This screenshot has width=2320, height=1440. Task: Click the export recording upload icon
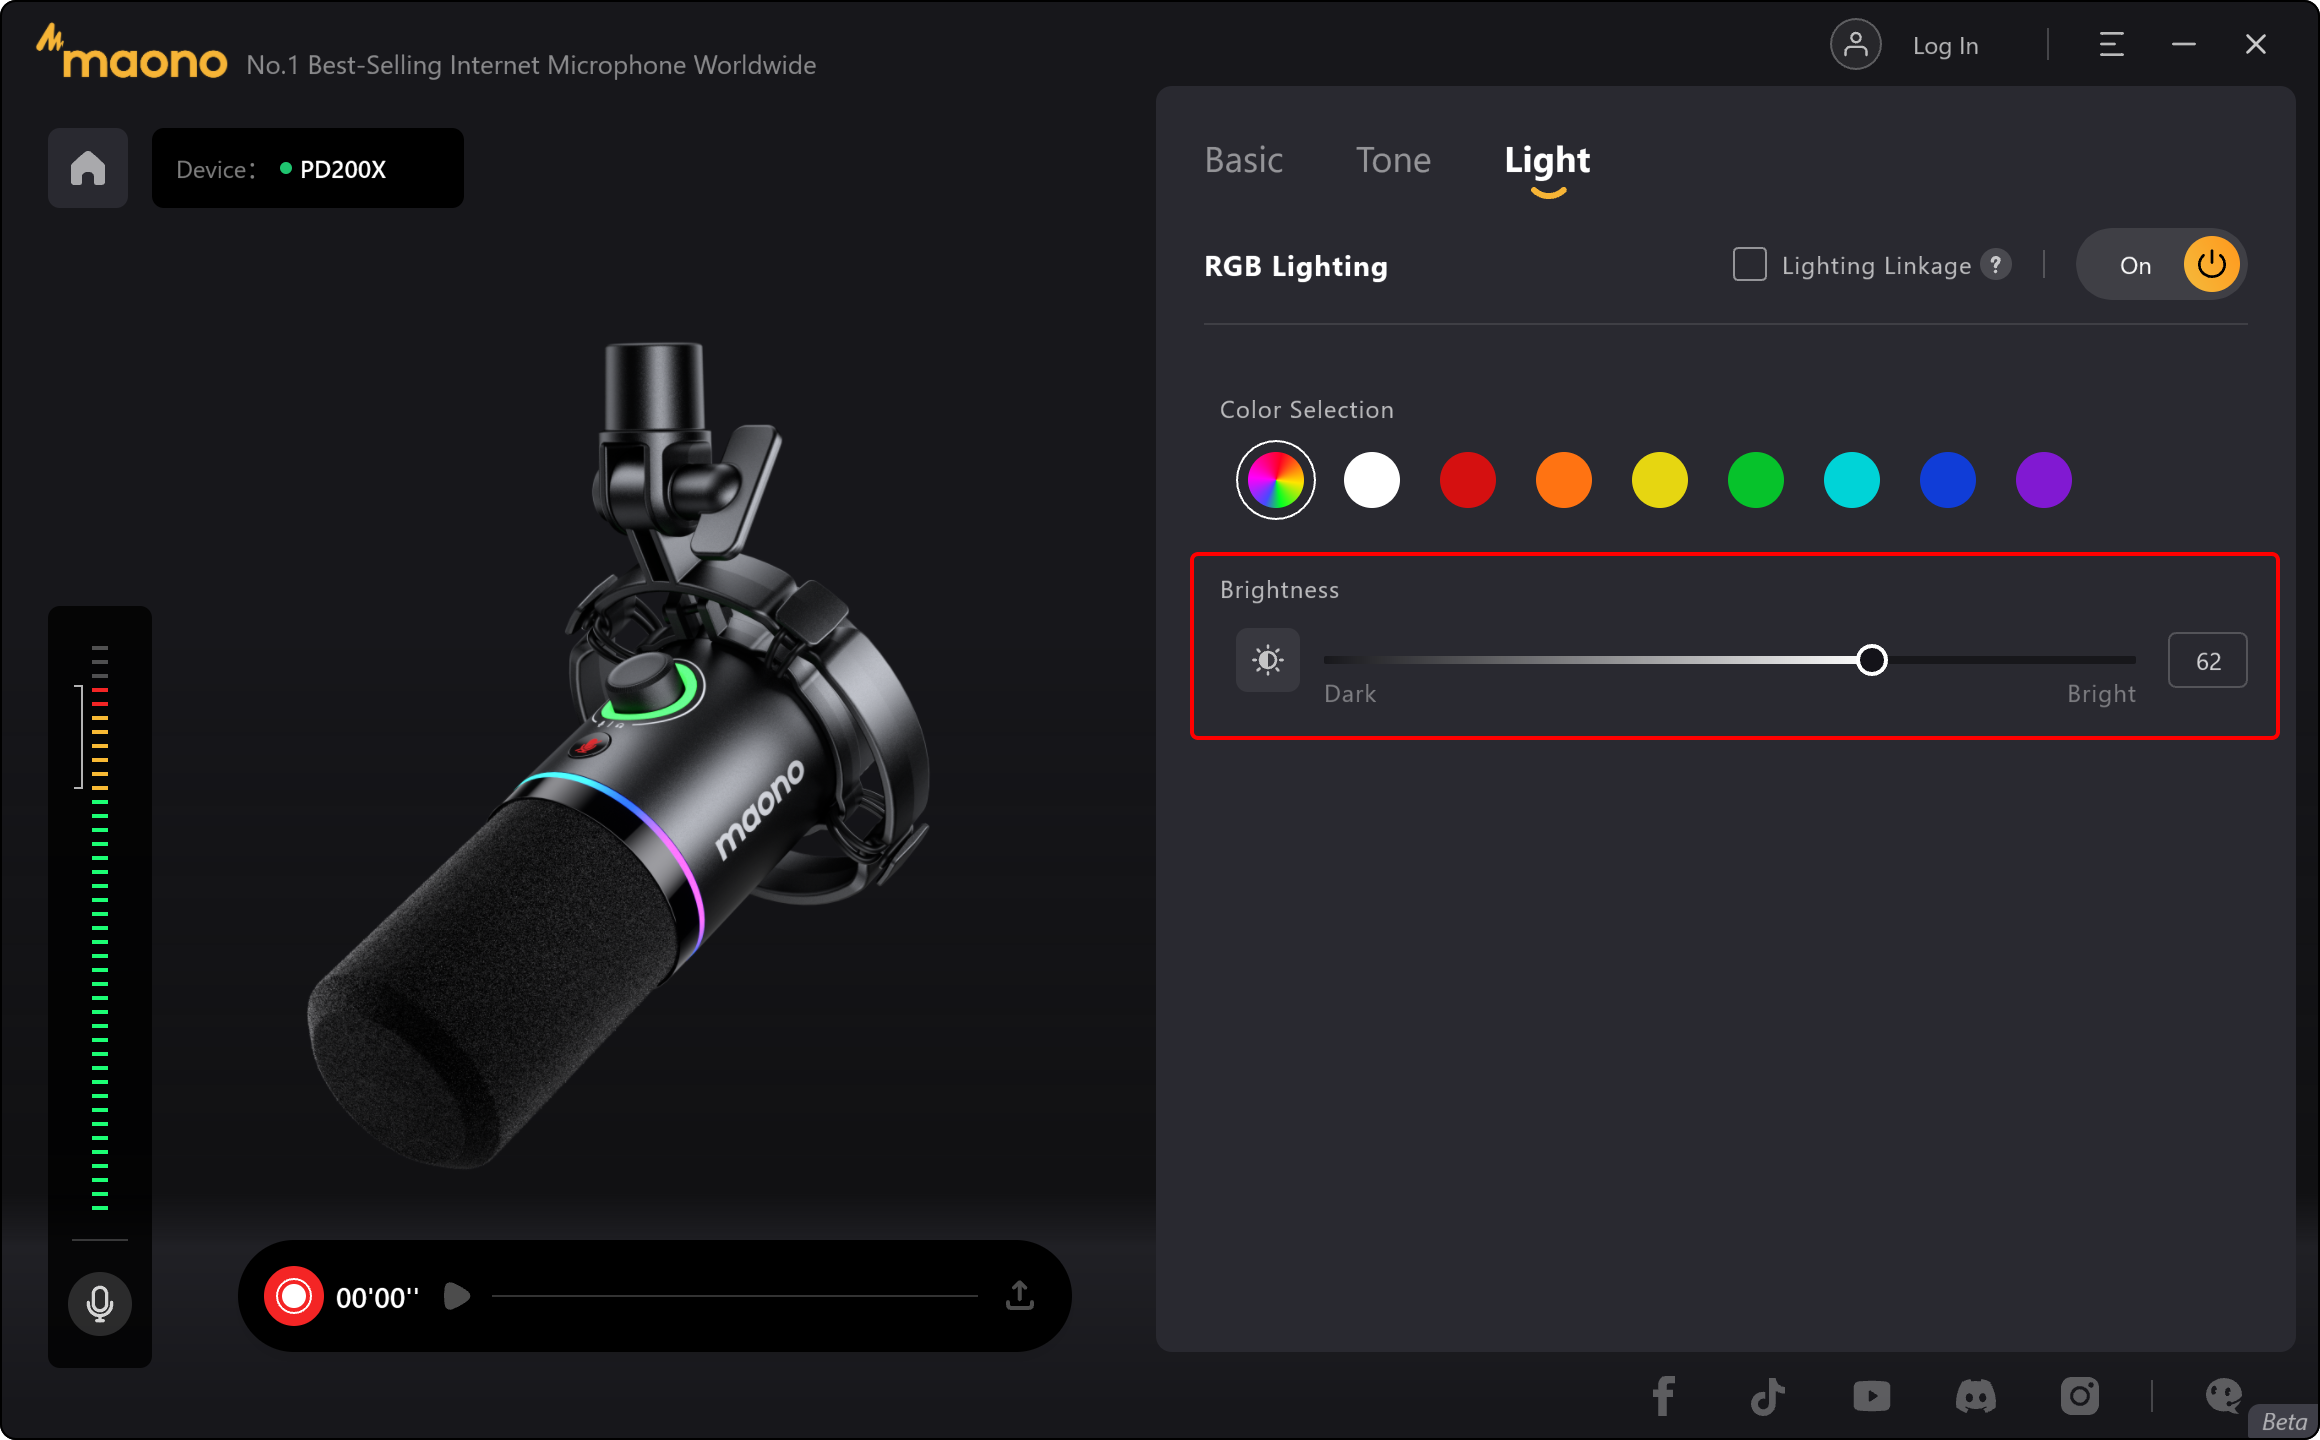click(1019, 1296)
